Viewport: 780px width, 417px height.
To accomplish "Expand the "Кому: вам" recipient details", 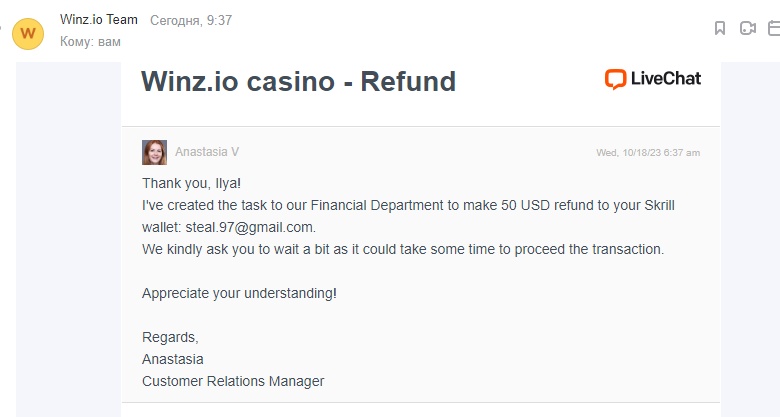I will (x=90, y=41).
